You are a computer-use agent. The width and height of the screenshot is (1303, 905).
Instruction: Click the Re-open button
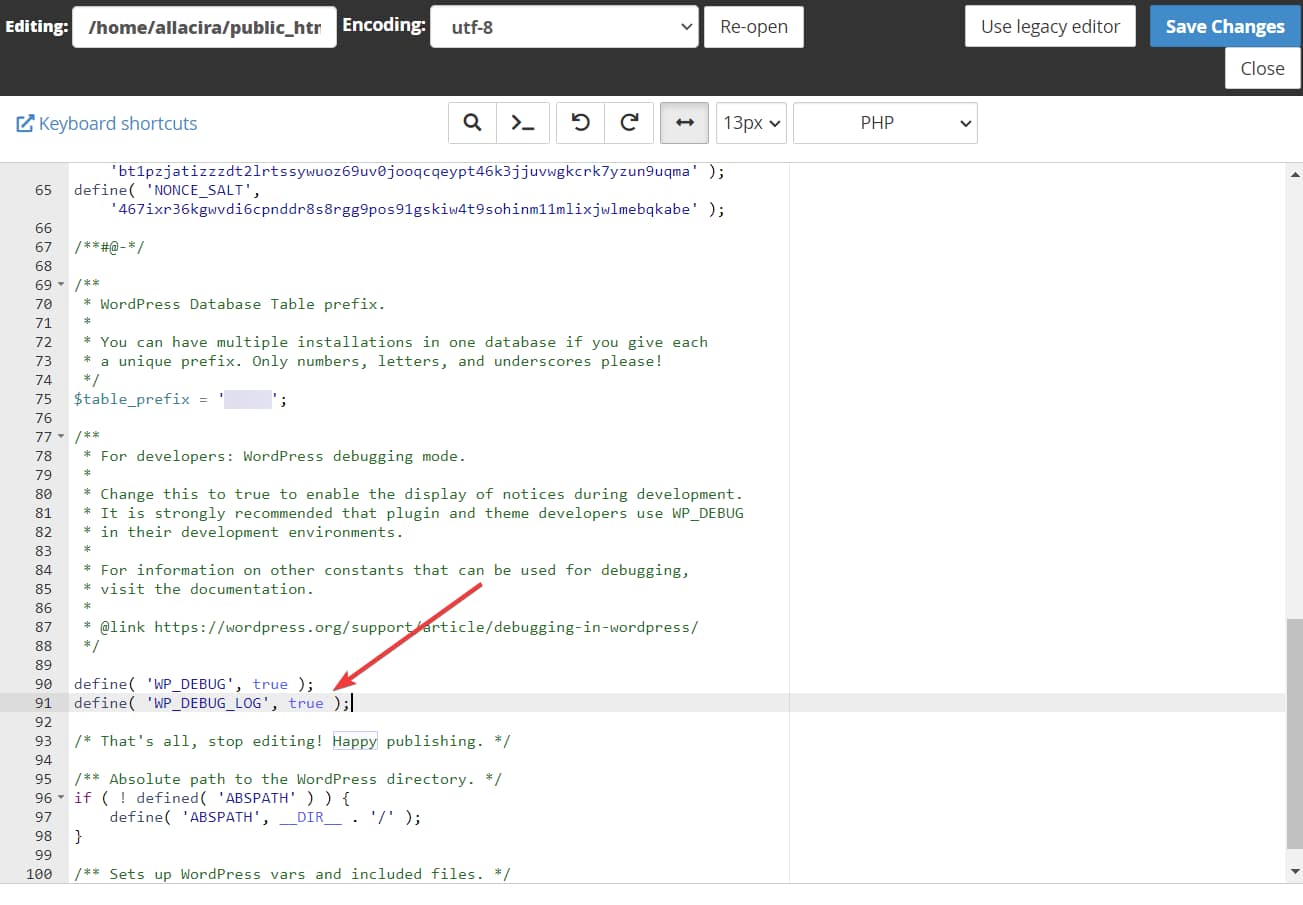click(x=753, y=26)
